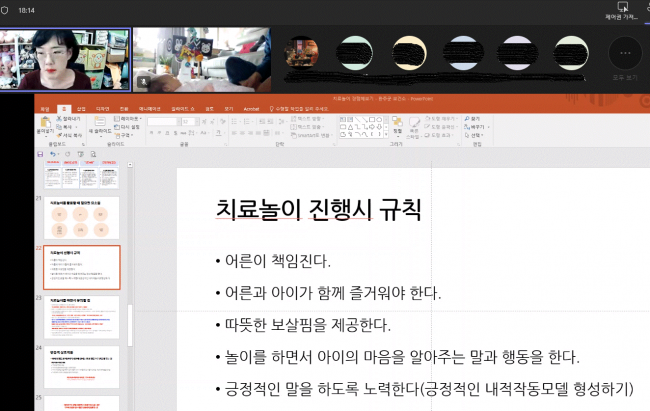Toggle bold formatting in font group
This screenshot has width=650, height=411.
click(151, 133)
